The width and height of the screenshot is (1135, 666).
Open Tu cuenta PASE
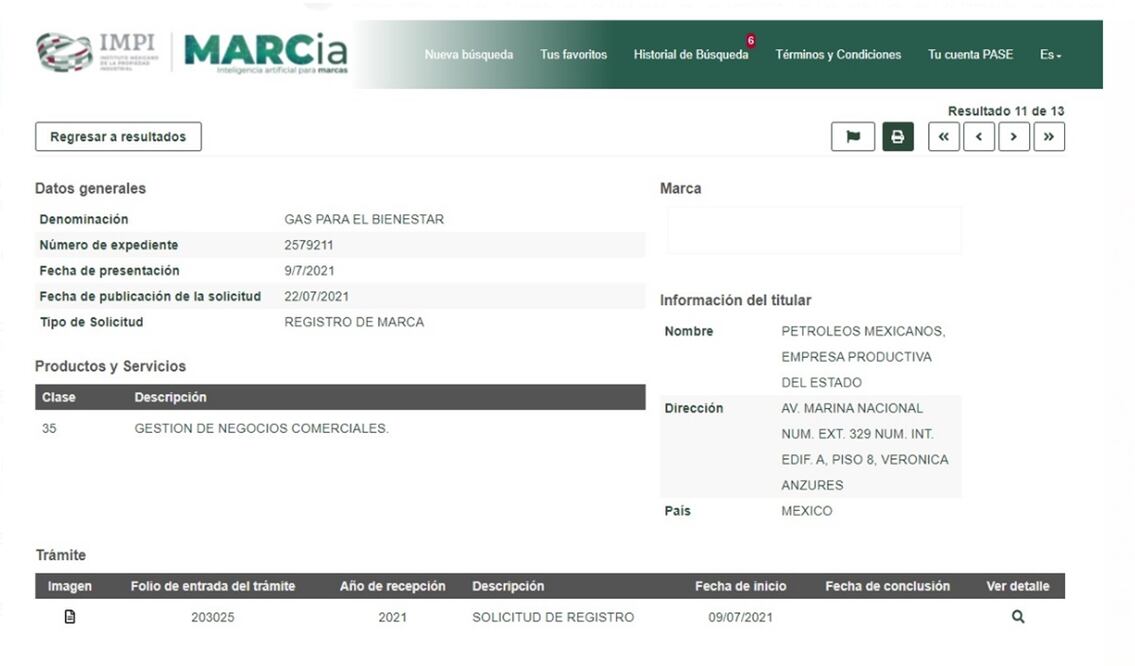pyautogui.click(x=970, y=55)
